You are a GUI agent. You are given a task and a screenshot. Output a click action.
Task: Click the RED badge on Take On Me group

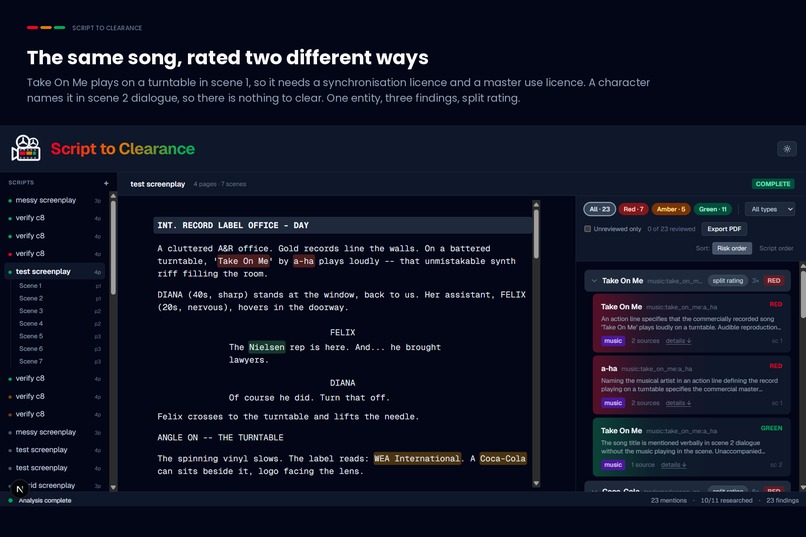point(774,281)
